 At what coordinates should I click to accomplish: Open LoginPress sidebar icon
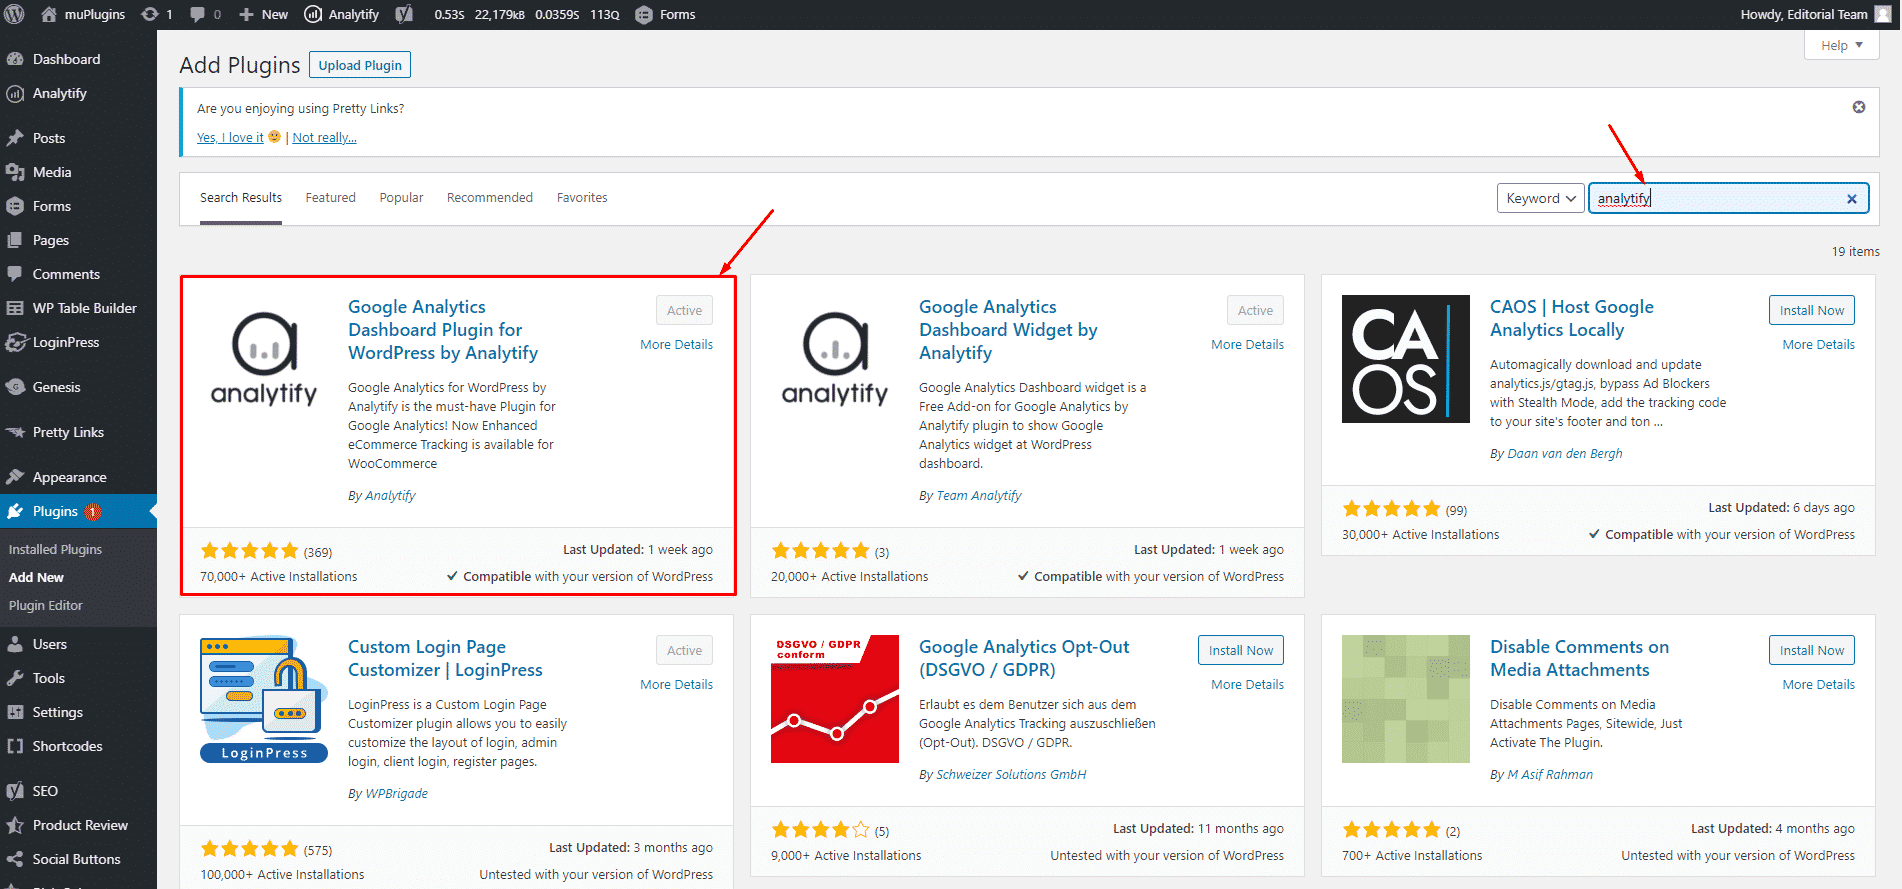[15, 342]
